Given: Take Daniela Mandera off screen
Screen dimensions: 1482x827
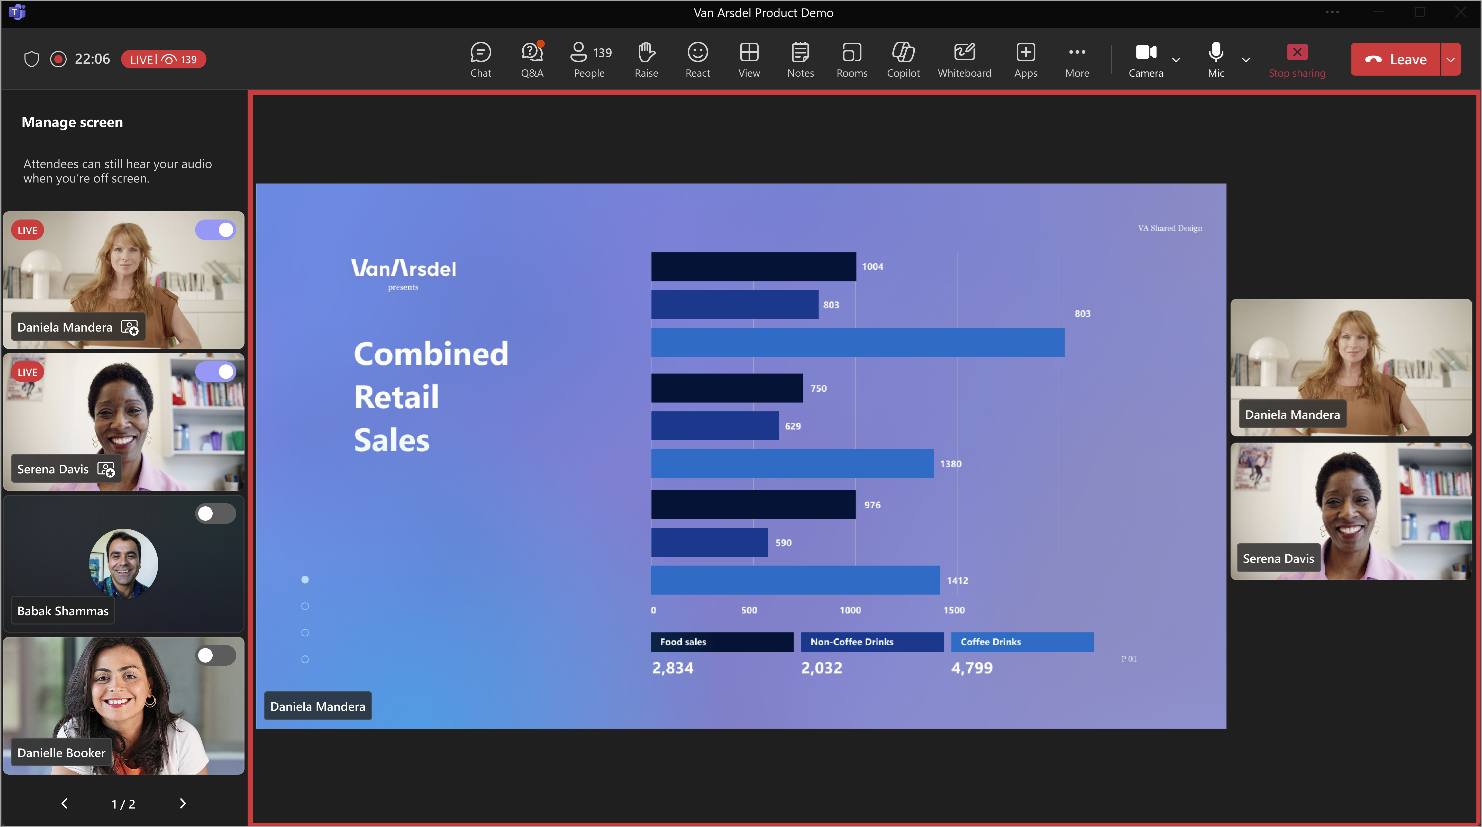Looking at the screenshot, I should click(x=215, y=230).
